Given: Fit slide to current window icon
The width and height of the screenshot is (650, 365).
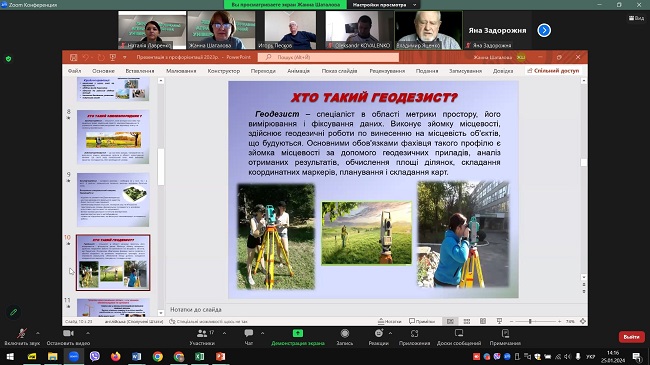Looking at the screenshot, I should [x=583, y=321].
